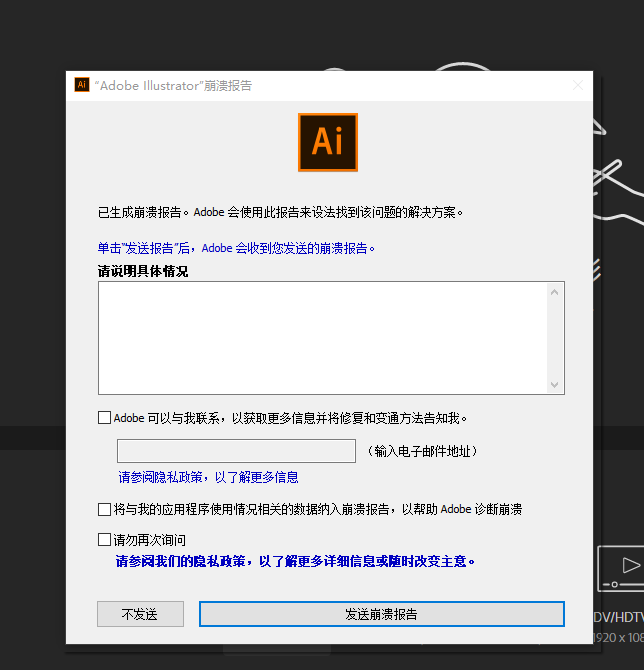Click the email address input field

[x=236, y=451]
